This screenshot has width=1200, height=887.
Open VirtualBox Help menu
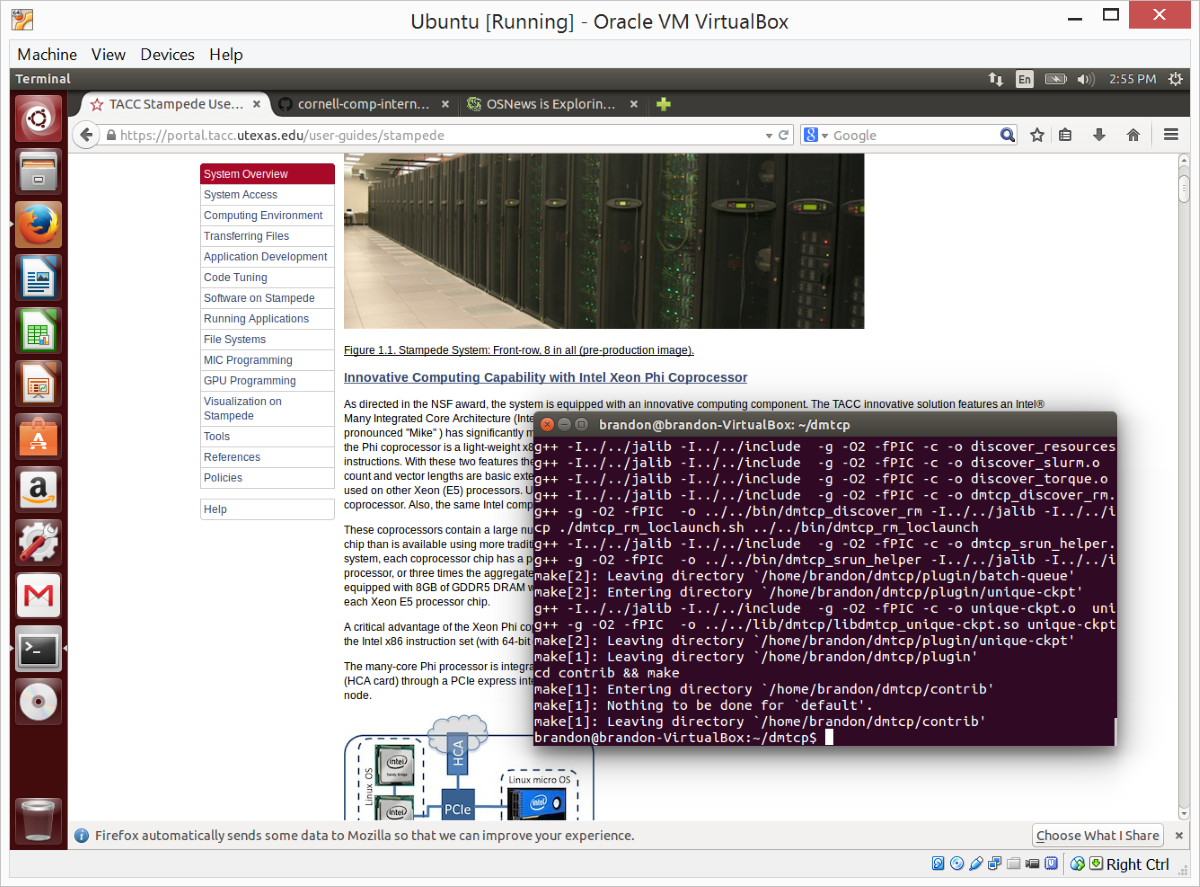pos(226,54)
